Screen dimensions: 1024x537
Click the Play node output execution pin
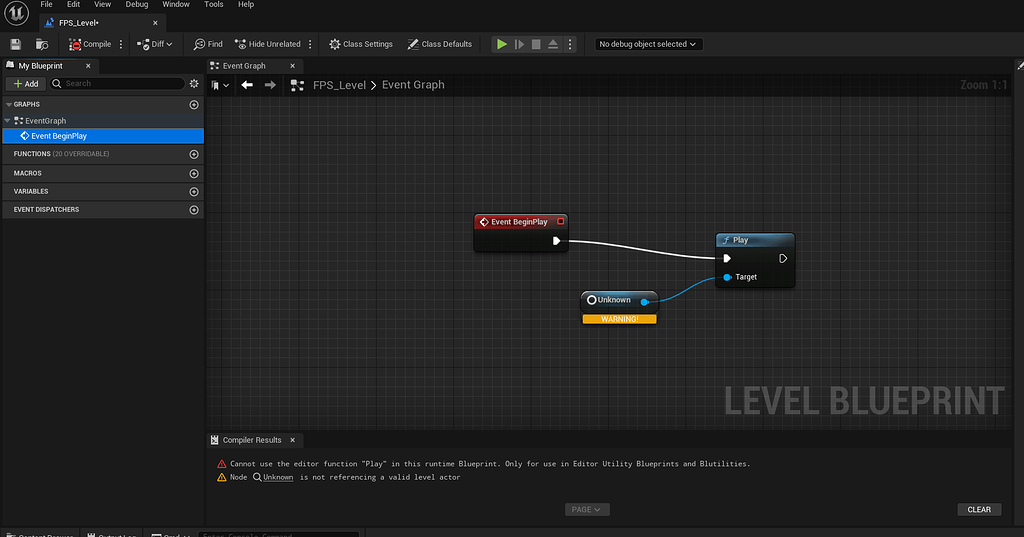783,259
